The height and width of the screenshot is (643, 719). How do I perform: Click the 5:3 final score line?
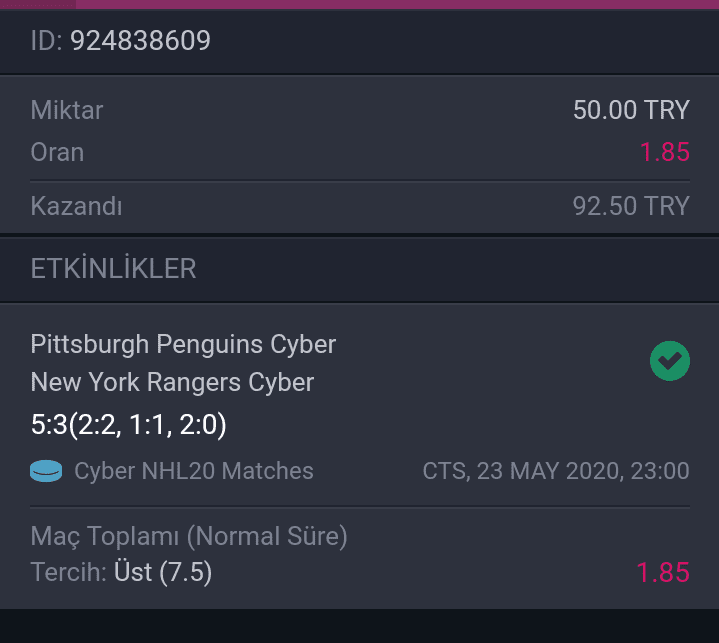[x=128, y=424]
